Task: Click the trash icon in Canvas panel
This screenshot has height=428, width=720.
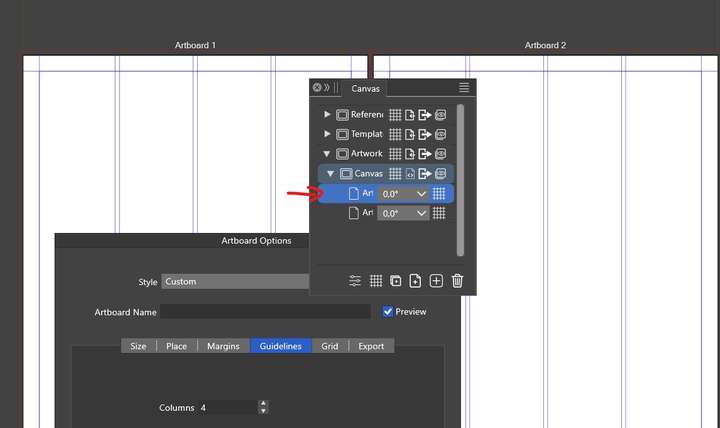Action: coord(457,281)
